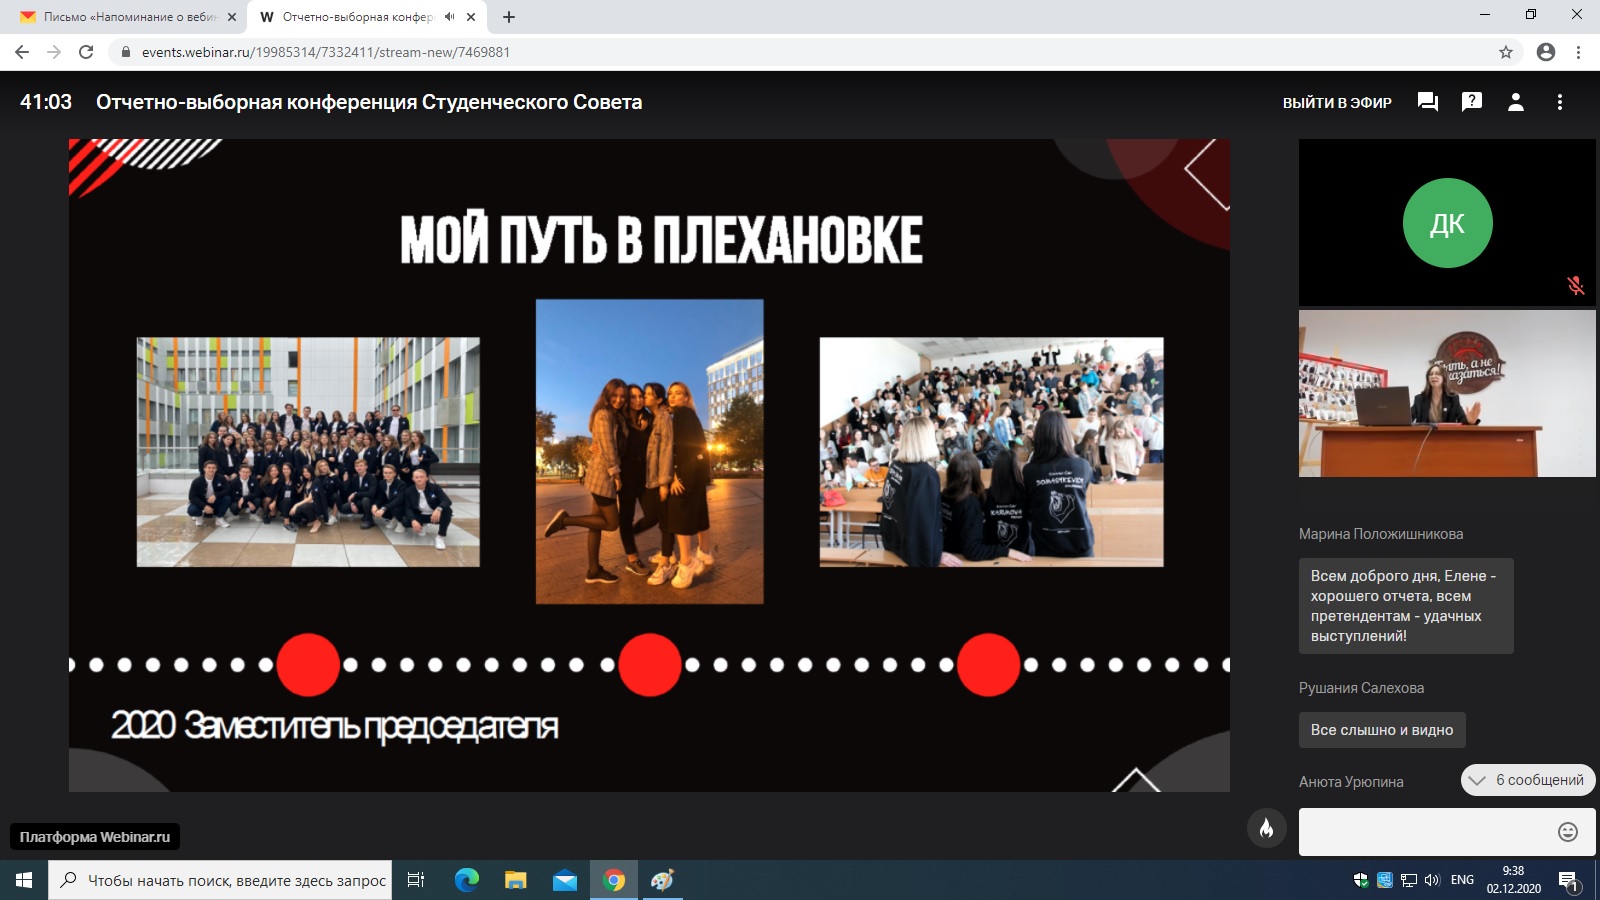Reload the webinar page
Viewport: 1600px width, 900px height.
pyautogui.click(x=86, y=52)
